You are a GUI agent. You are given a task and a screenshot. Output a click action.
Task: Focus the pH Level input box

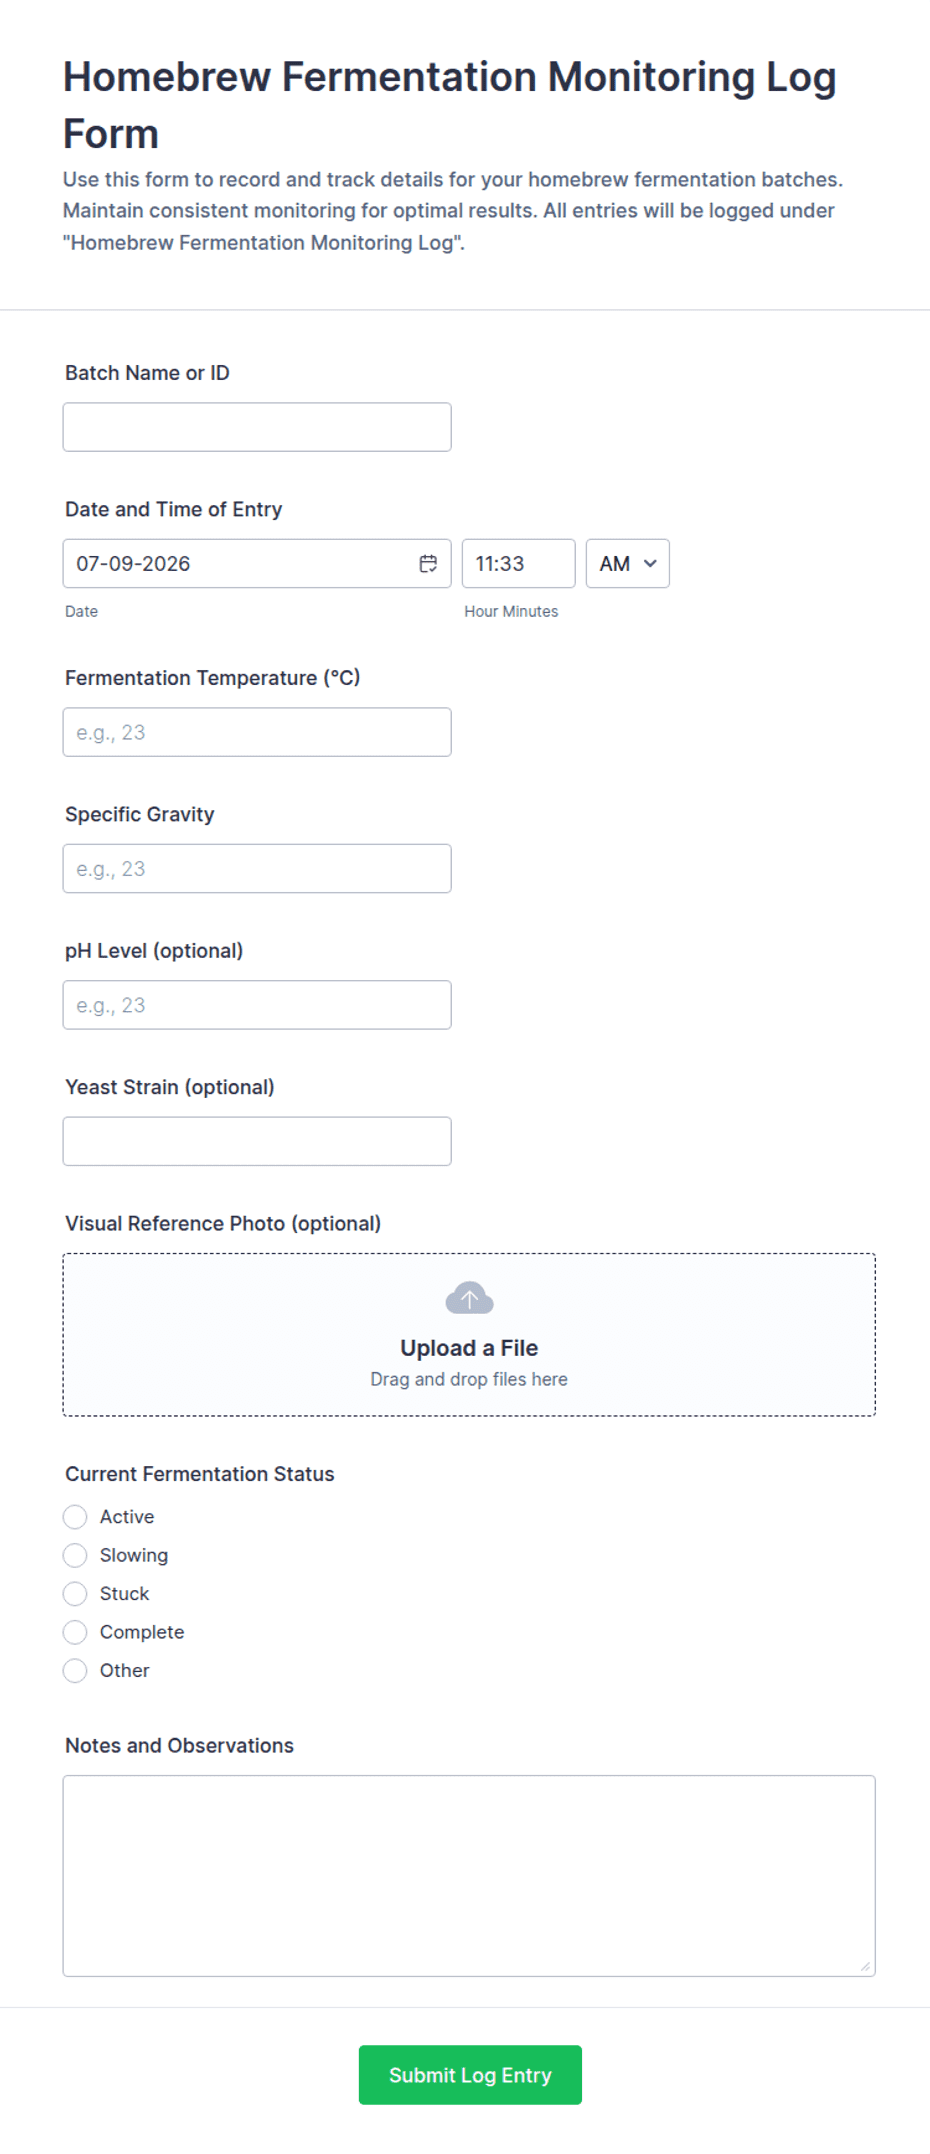click(257, 1005)
